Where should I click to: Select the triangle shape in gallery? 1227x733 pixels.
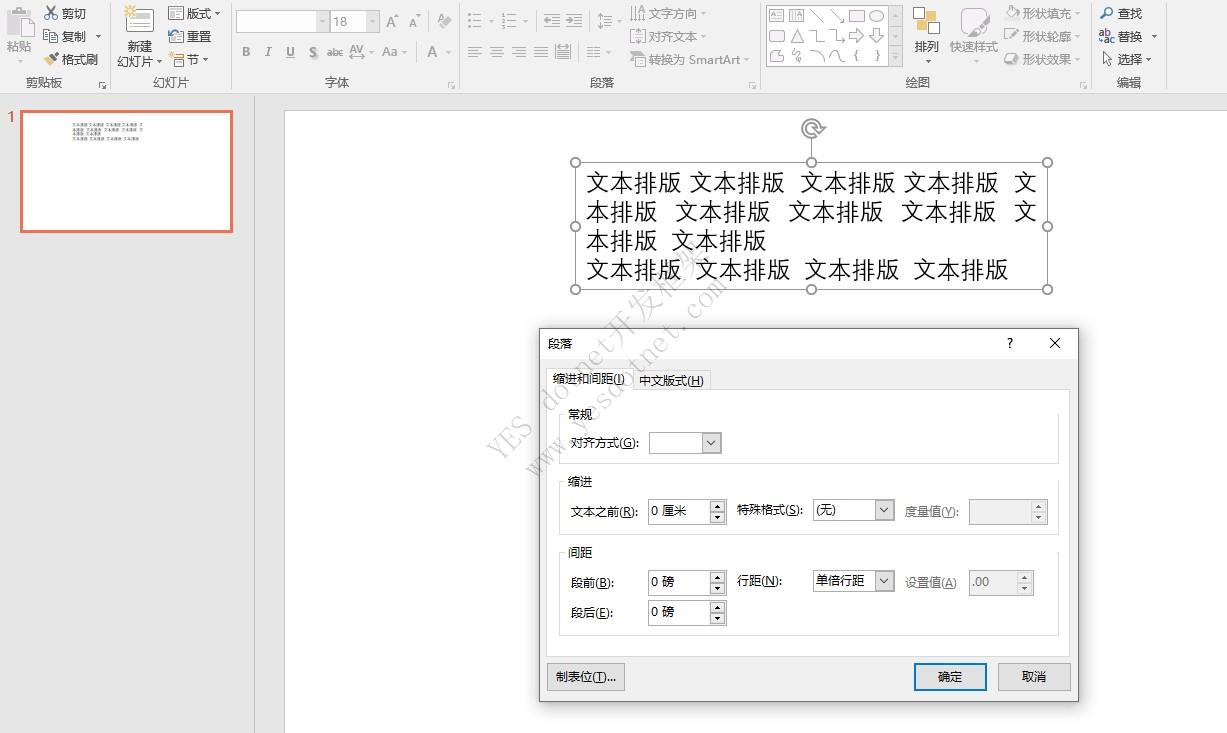[x=796, y=36]
